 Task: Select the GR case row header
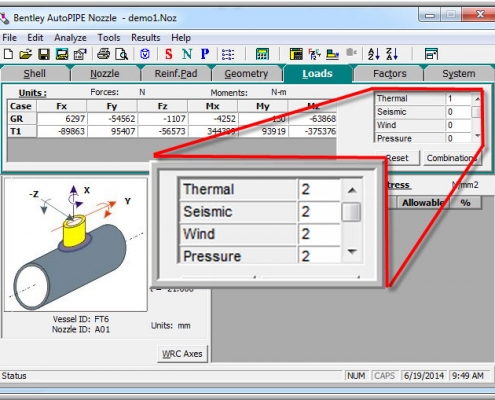click(x=22, y=119)
